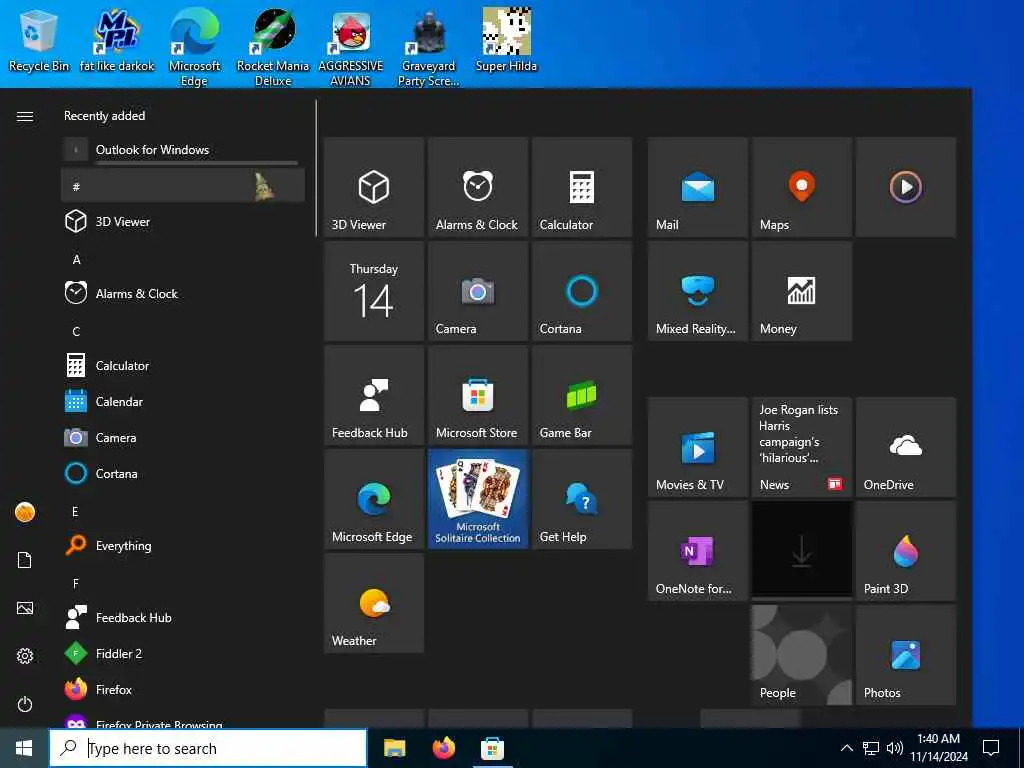This screenshot has width=1024, height=768.
Task: Open the Cortana tile
Action: [581, 291]
